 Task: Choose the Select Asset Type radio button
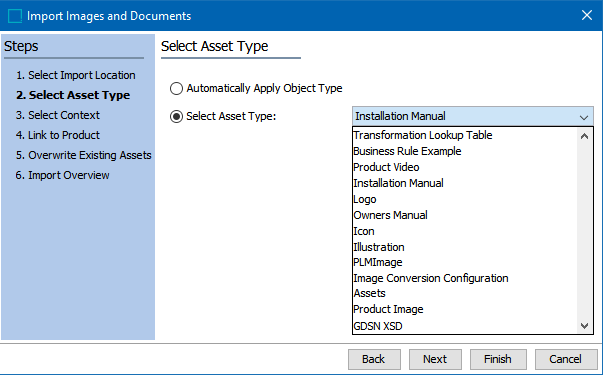176,117
